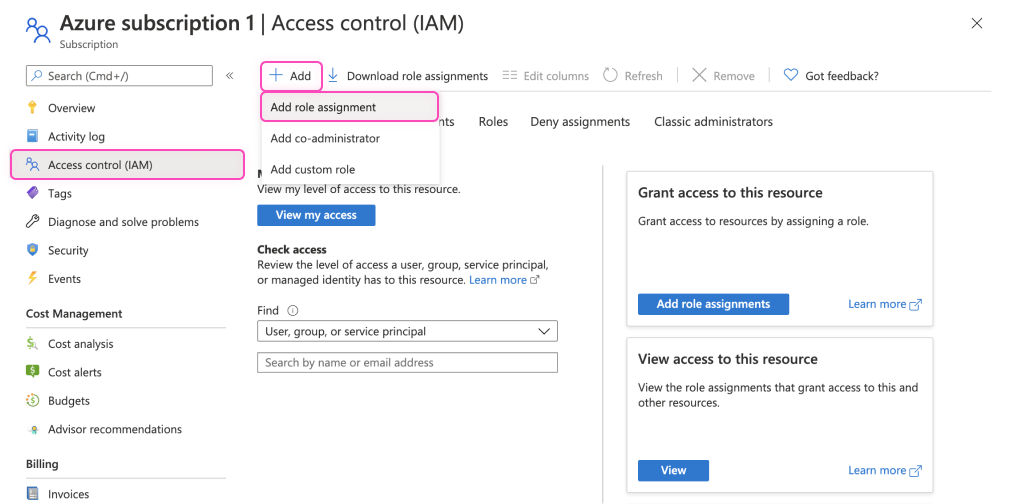Click the Overview key icon in sidebar
This screenshot has height=504, width=1009.
pyautogui.click(x=33, y=108)
